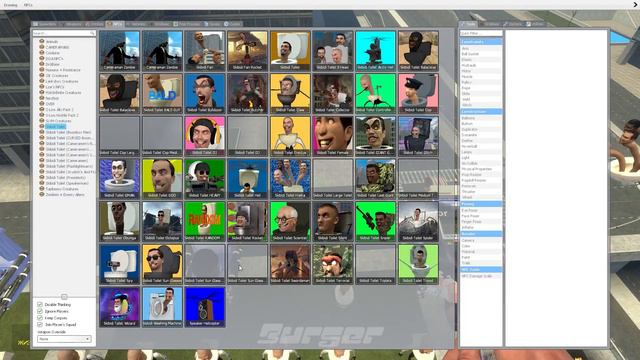The height and width of the screenshot is (360, 640).
Task: Open the Drawing menu in top bar
Action: [10, 5]
